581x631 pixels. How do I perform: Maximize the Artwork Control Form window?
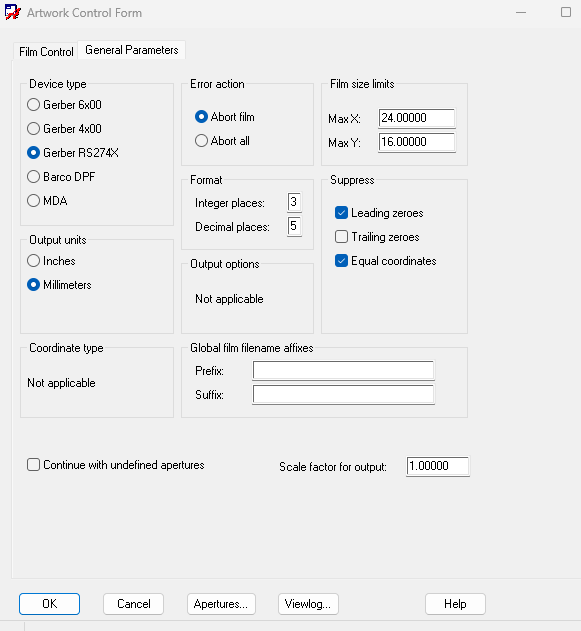(566, 12)
